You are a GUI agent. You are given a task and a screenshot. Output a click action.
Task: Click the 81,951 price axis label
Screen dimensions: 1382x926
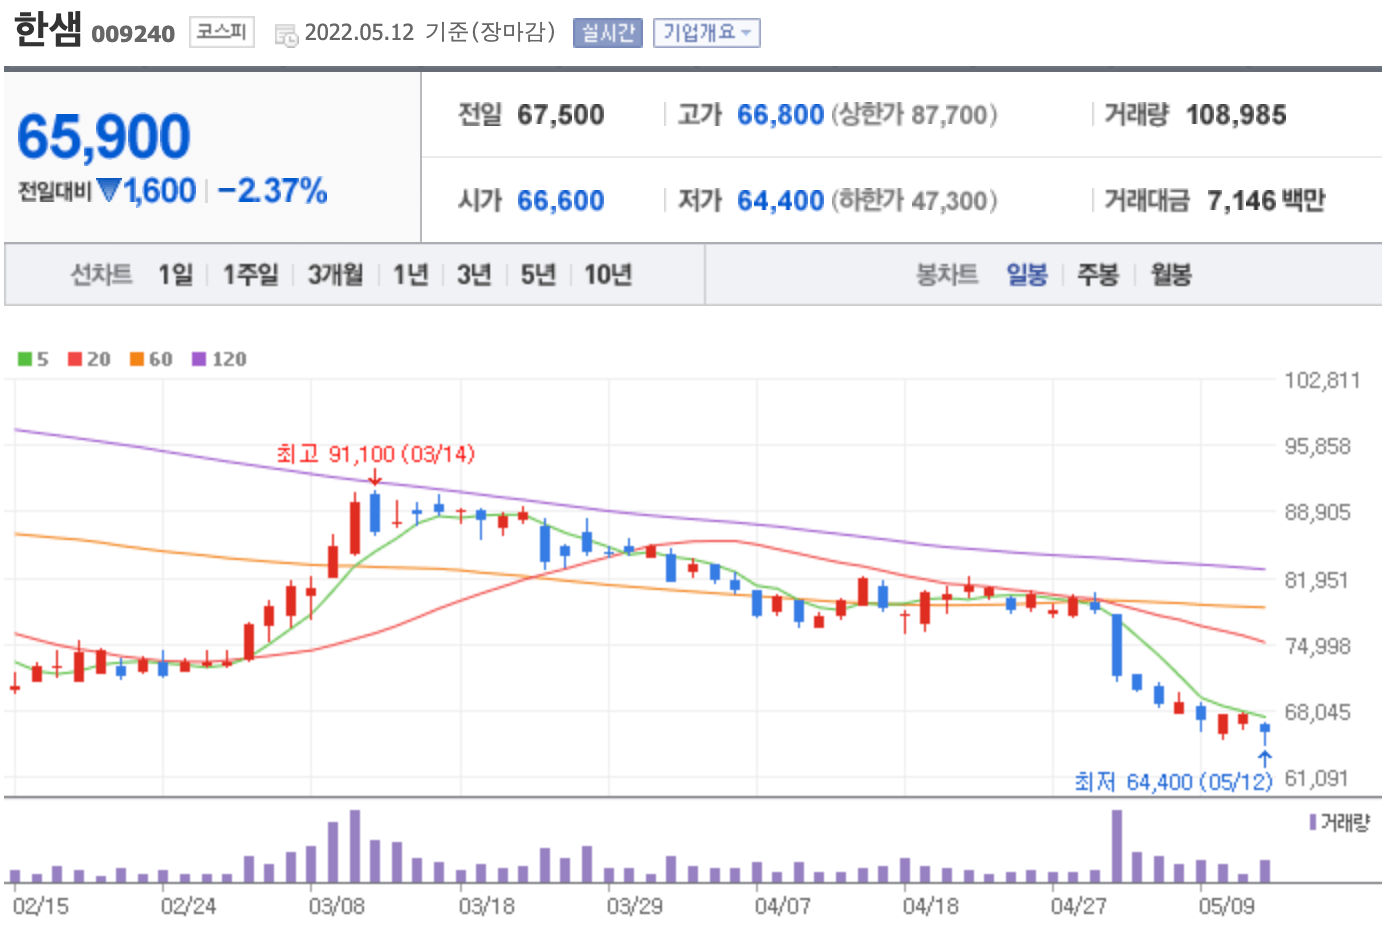pyautogui.click(x=1317, y=580)
